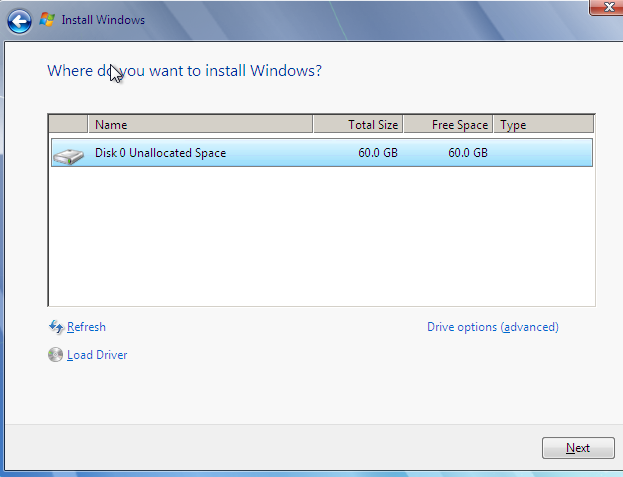This screenshot has width=623, height=477.
Task: Click the Windows flag logo in title bar
Action: (47, 19)
